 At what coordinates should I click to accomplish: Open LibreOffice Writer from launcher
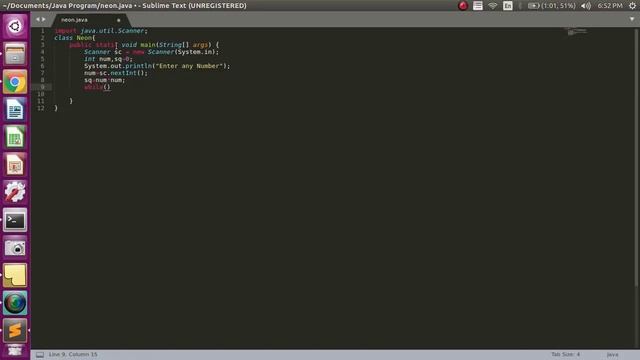click(x=15, y=109)
